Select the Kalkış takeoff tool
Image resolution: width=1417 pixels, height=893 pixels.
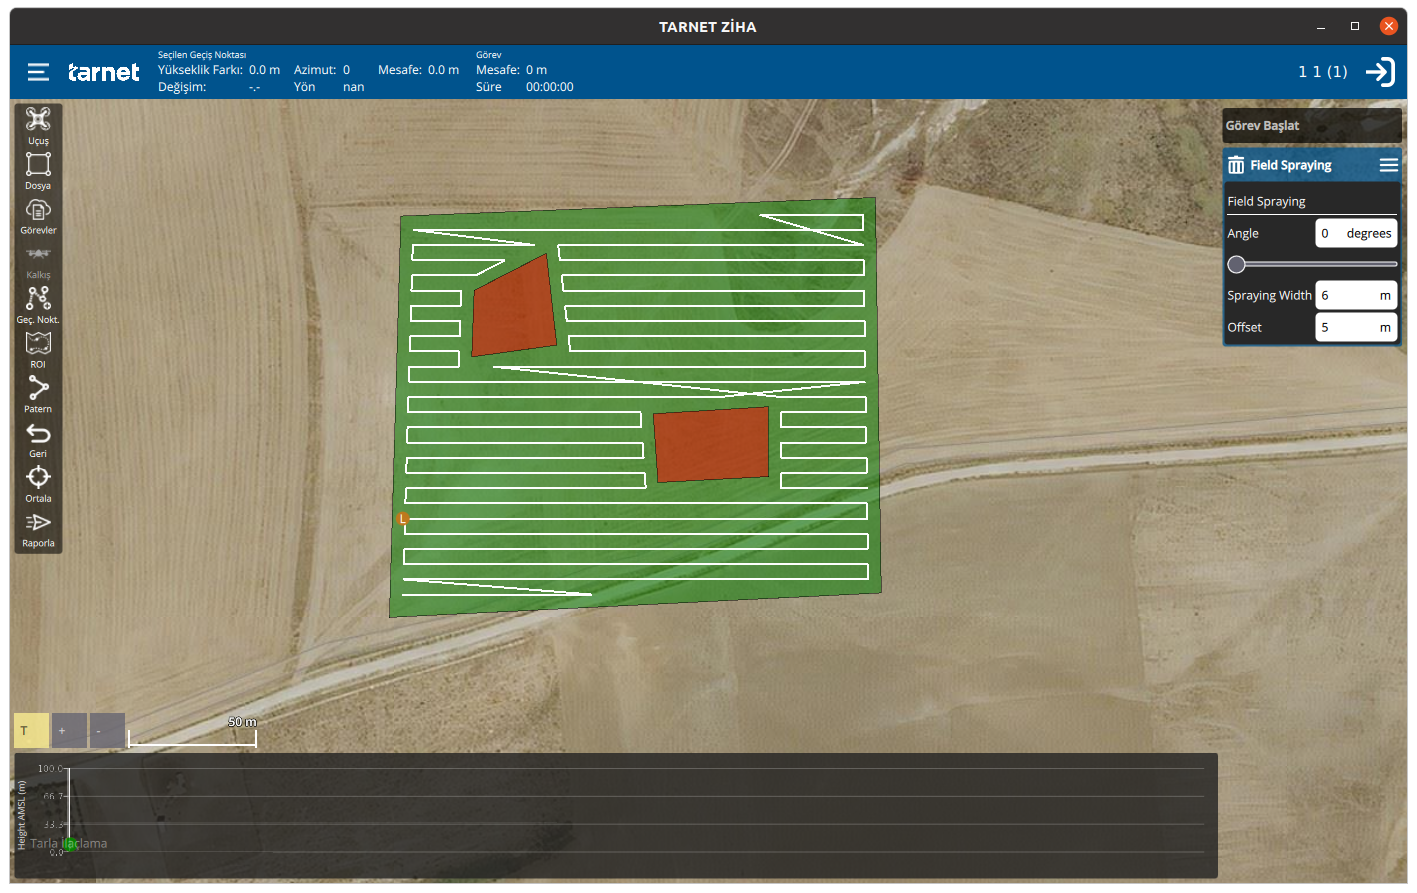point(38,261)
